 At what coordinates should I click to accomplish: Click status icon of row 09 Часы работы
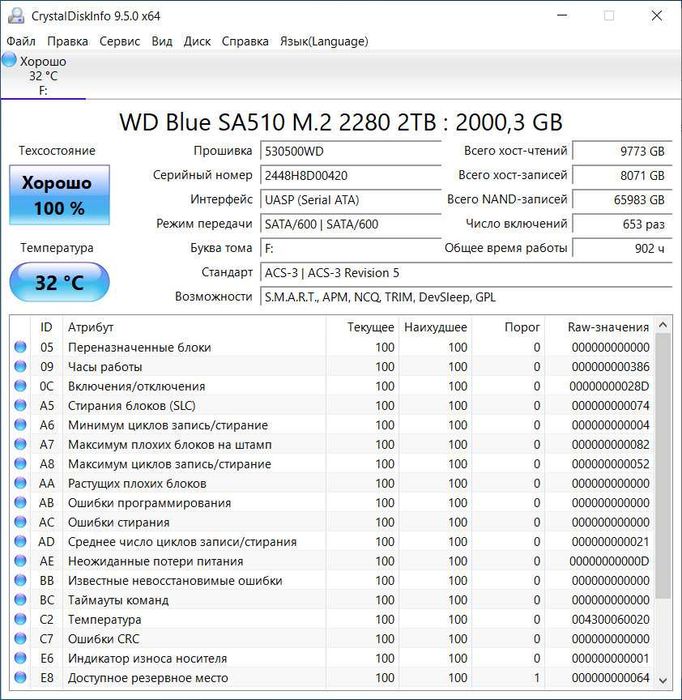coord(21,366)
